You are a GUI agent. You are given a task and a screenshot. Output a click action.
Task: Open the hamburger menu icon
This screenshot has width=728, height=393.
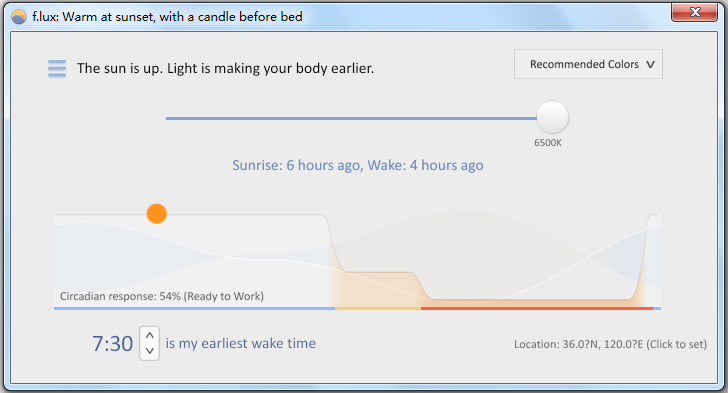tap(57, 69)
